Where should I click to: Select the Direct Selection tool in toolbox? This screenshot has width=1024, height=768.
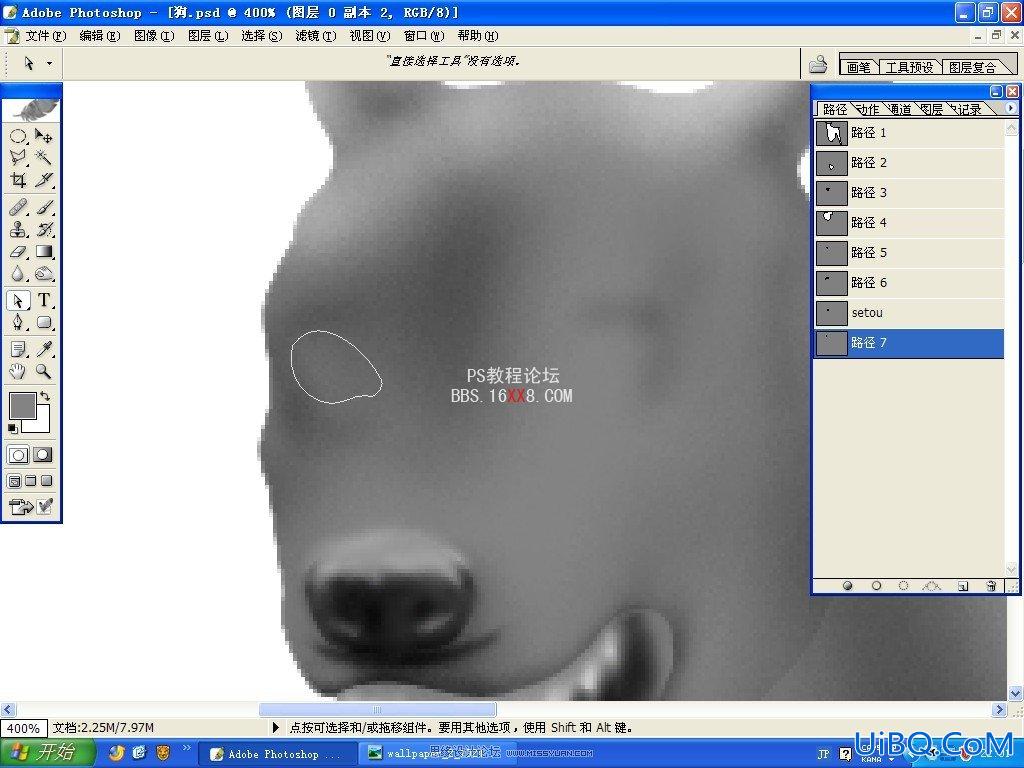point(18,300)
